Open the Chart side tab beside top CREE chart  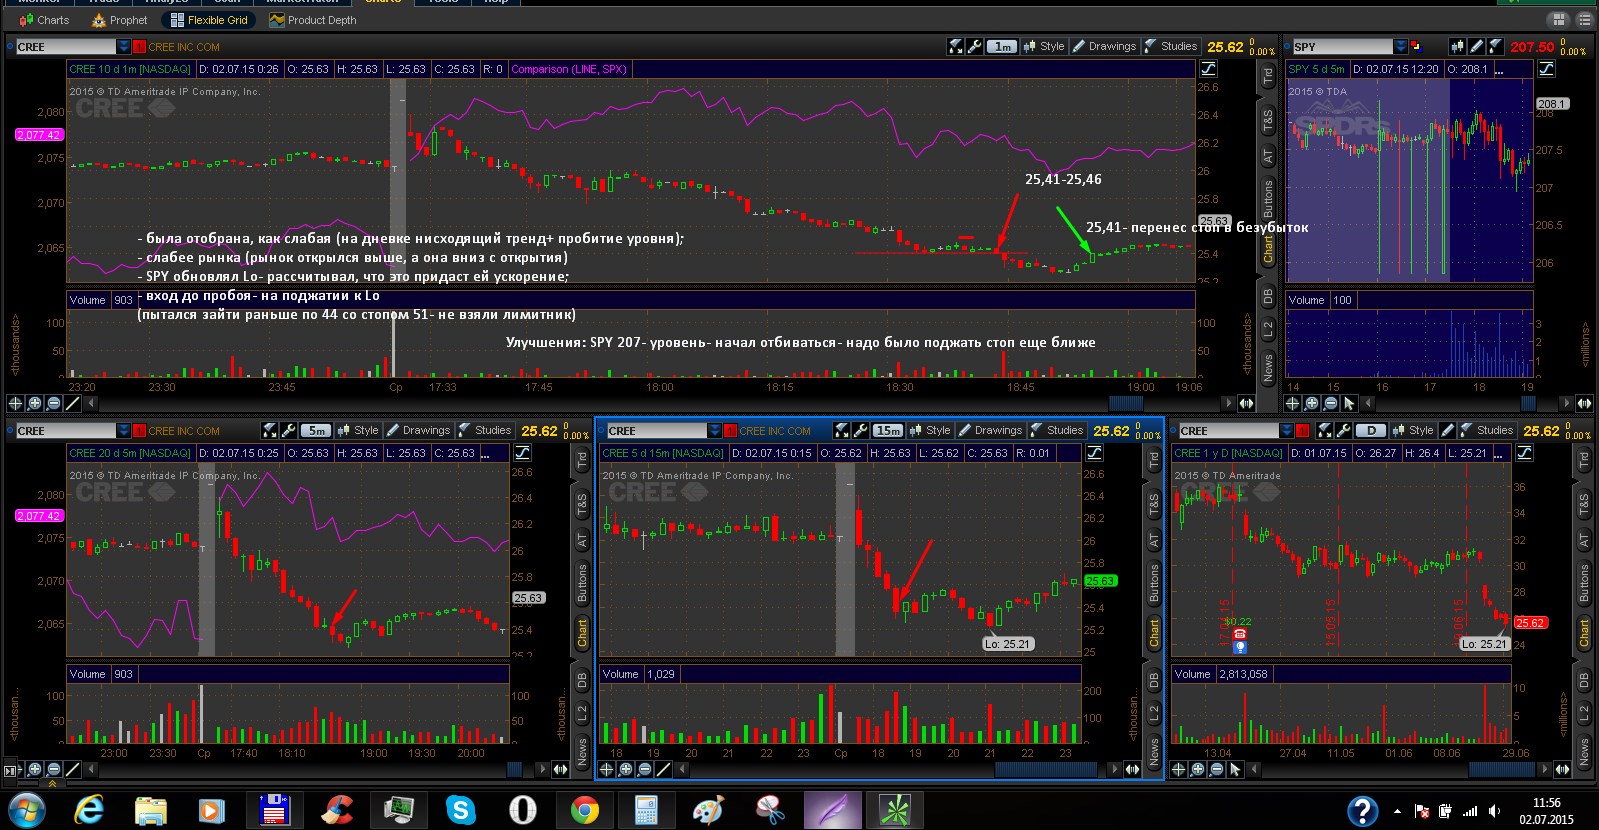[1268, 249]
